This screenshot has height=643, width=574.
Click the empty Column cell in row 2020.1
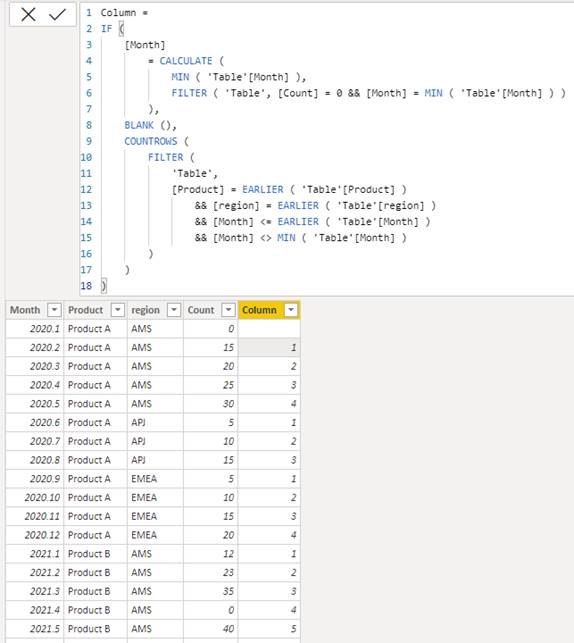[269, 328]
